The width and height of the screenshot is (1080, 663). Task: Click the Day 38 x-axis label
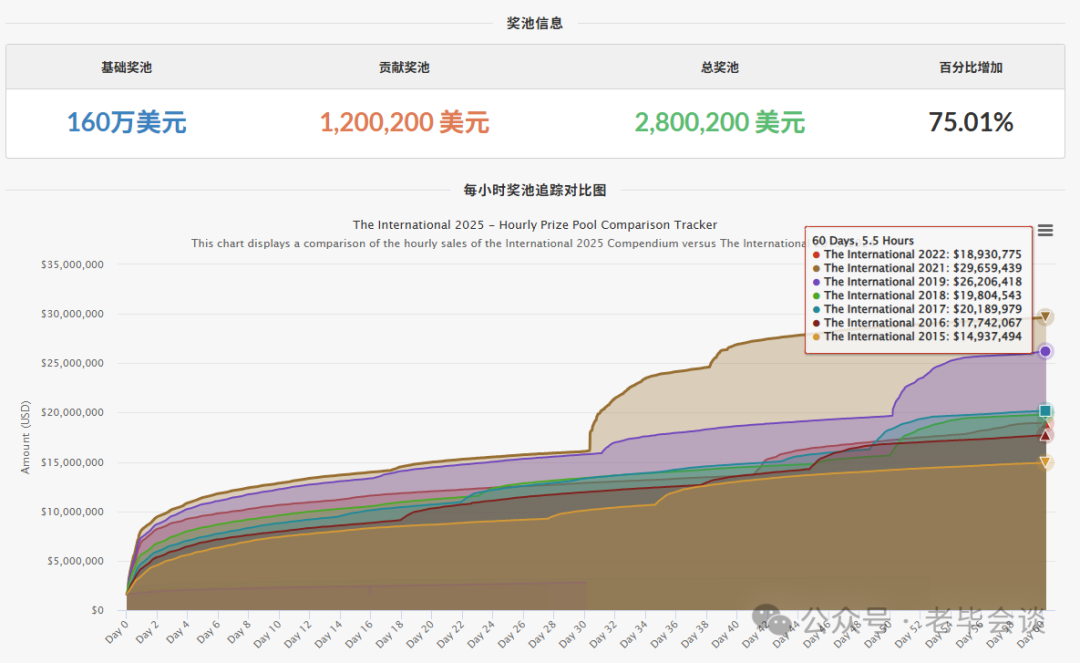(694, 634)
